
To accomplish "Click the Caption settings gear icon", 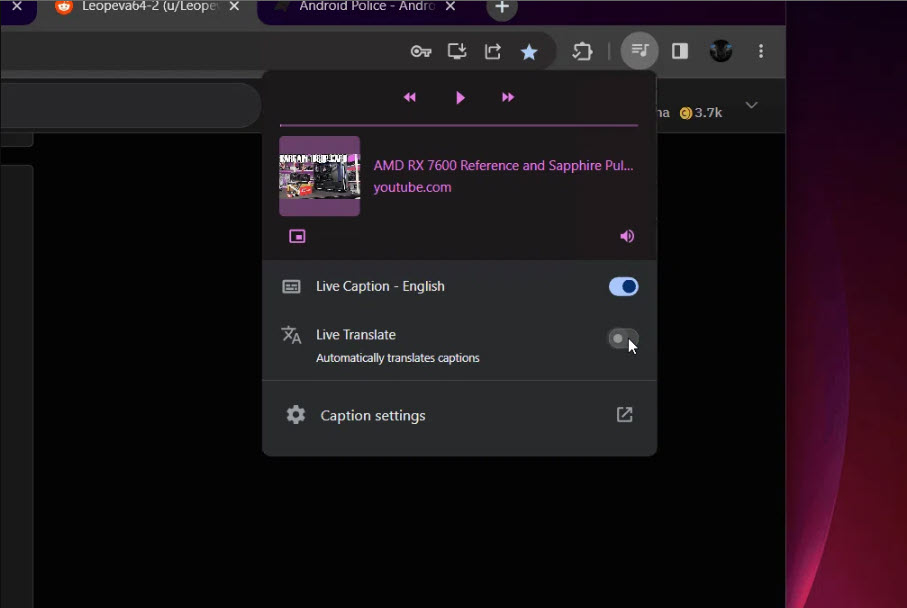I will [296, 415].
